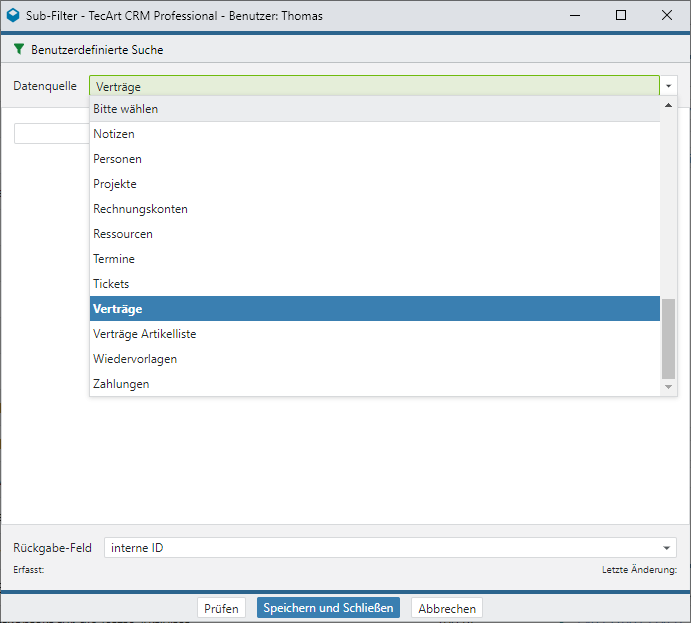Click the Datenquelle combo box field
Viewport: 691px width, 623px height.
pos(374,86)
